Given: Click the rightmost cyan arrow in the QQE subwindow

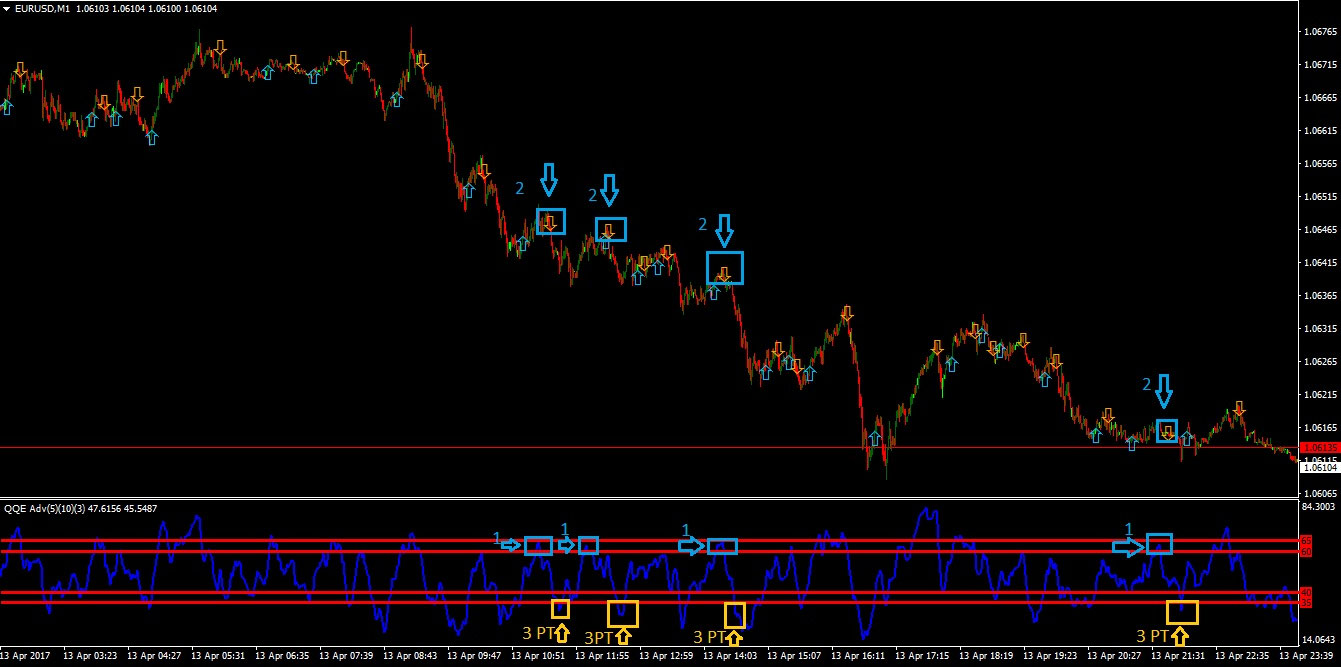Looking at the screenshot, I should pos(1128,547).
